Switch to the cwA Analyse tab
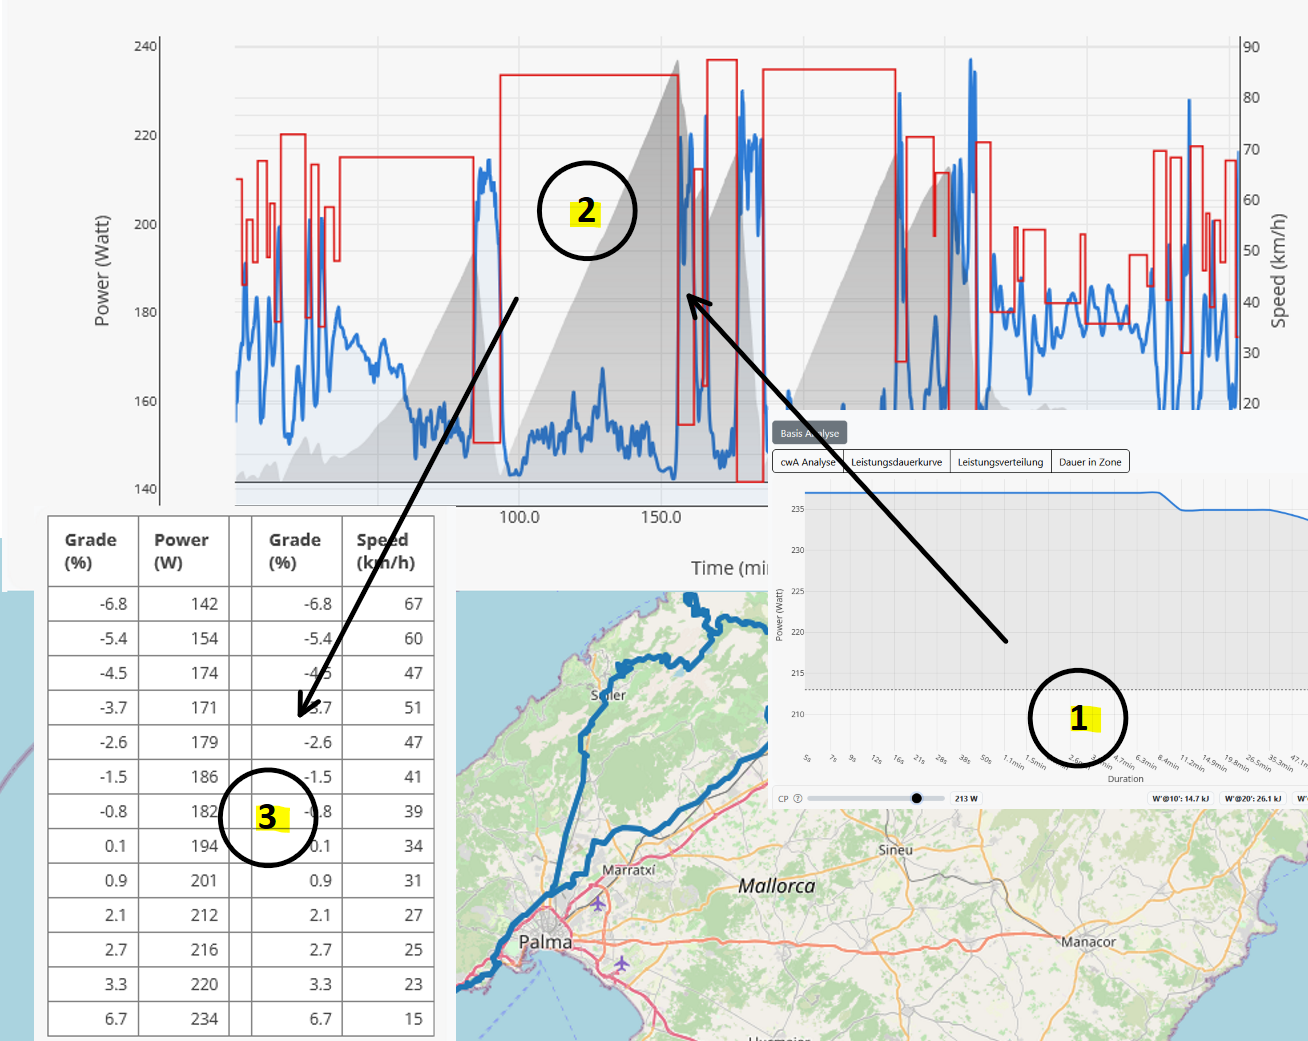This screenshot has width=1308, height=1041. pyautogui.click(x=807, y=461)
